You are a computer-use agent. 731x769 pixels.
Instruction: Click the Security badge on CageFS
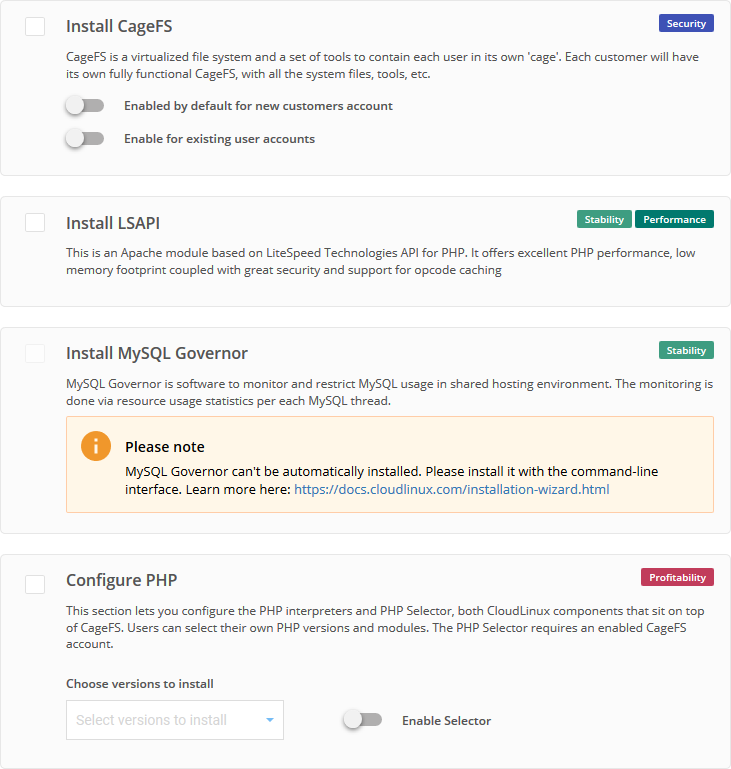(686, 23)
